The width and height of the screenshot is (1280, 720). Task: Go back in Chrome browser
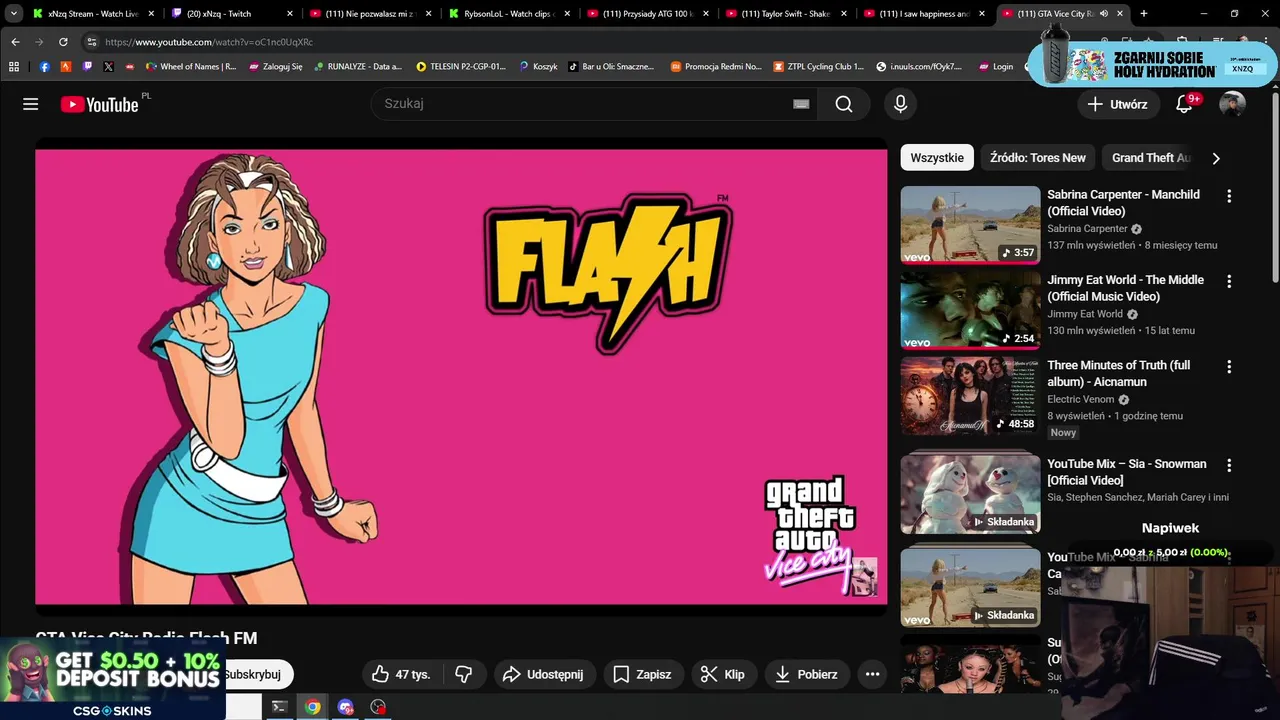coord(15,42)
